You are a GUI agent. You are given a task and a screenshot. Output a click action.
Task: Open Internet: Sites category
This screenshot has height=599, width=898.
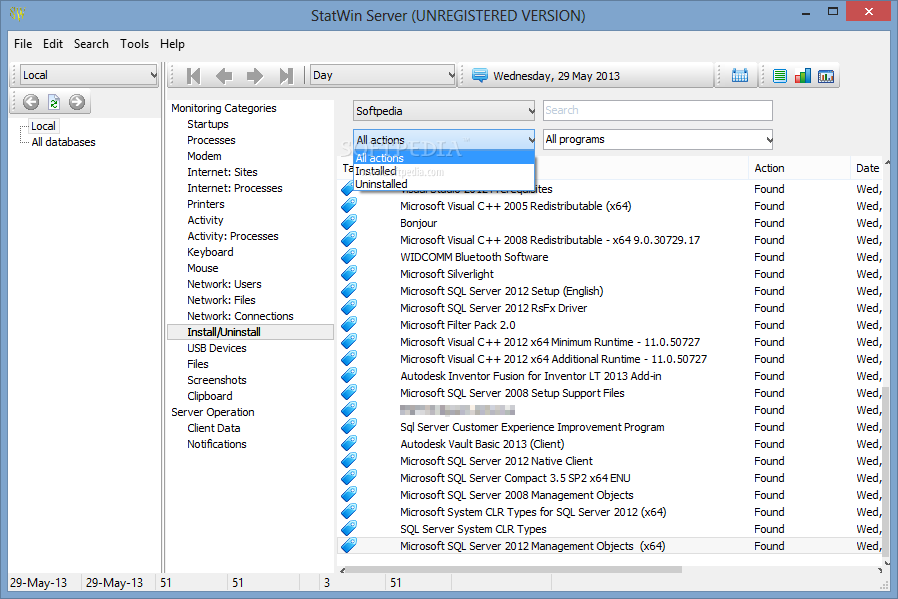(222, 172)
